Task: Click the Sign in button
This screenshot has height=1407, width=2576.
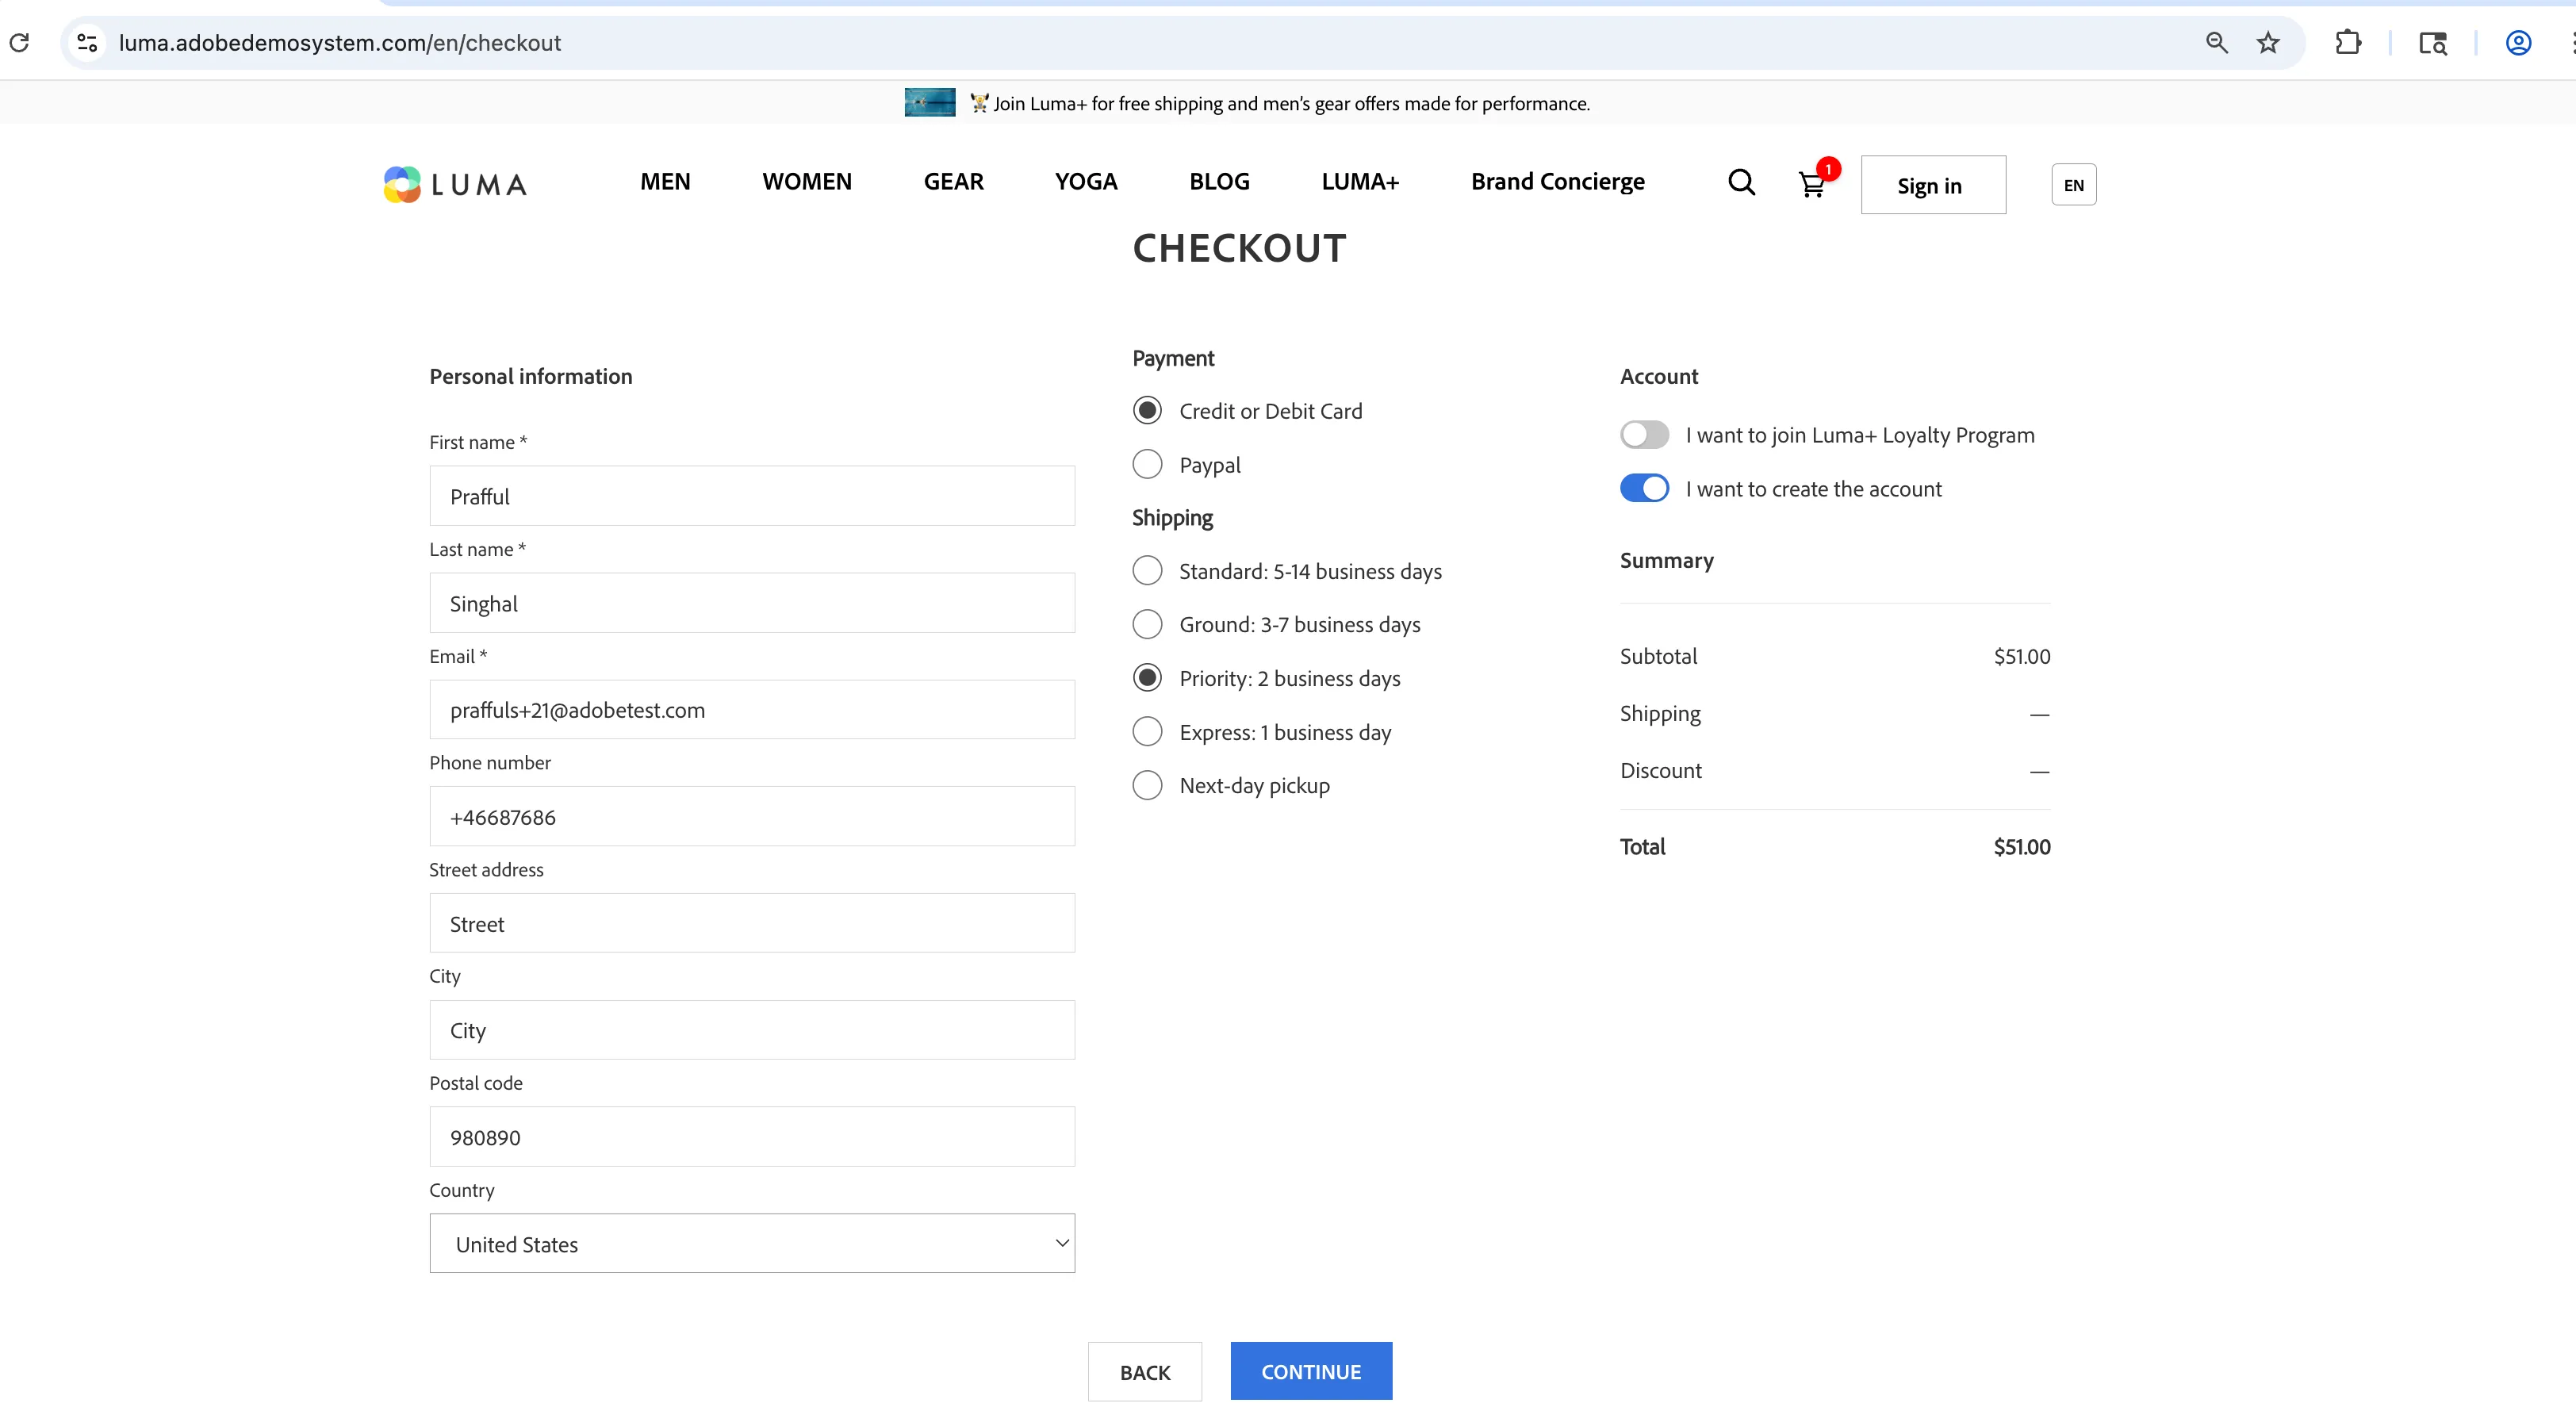Action: point(1933,185)
